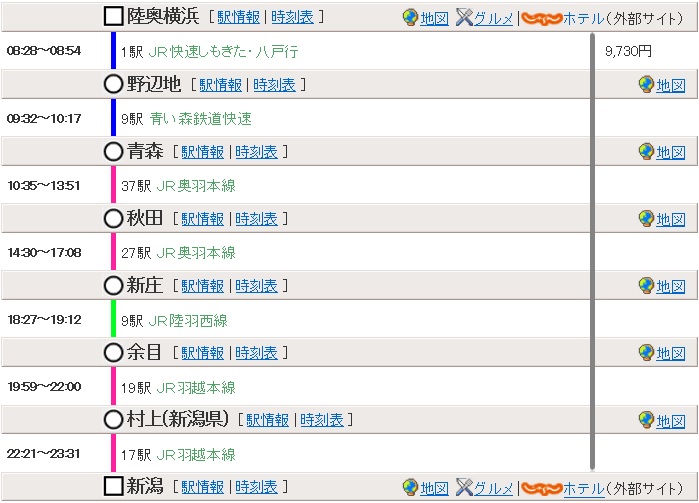Click globe map icon in 秋田 row
Screen dimensions: 699x503
tap(646, 219)
